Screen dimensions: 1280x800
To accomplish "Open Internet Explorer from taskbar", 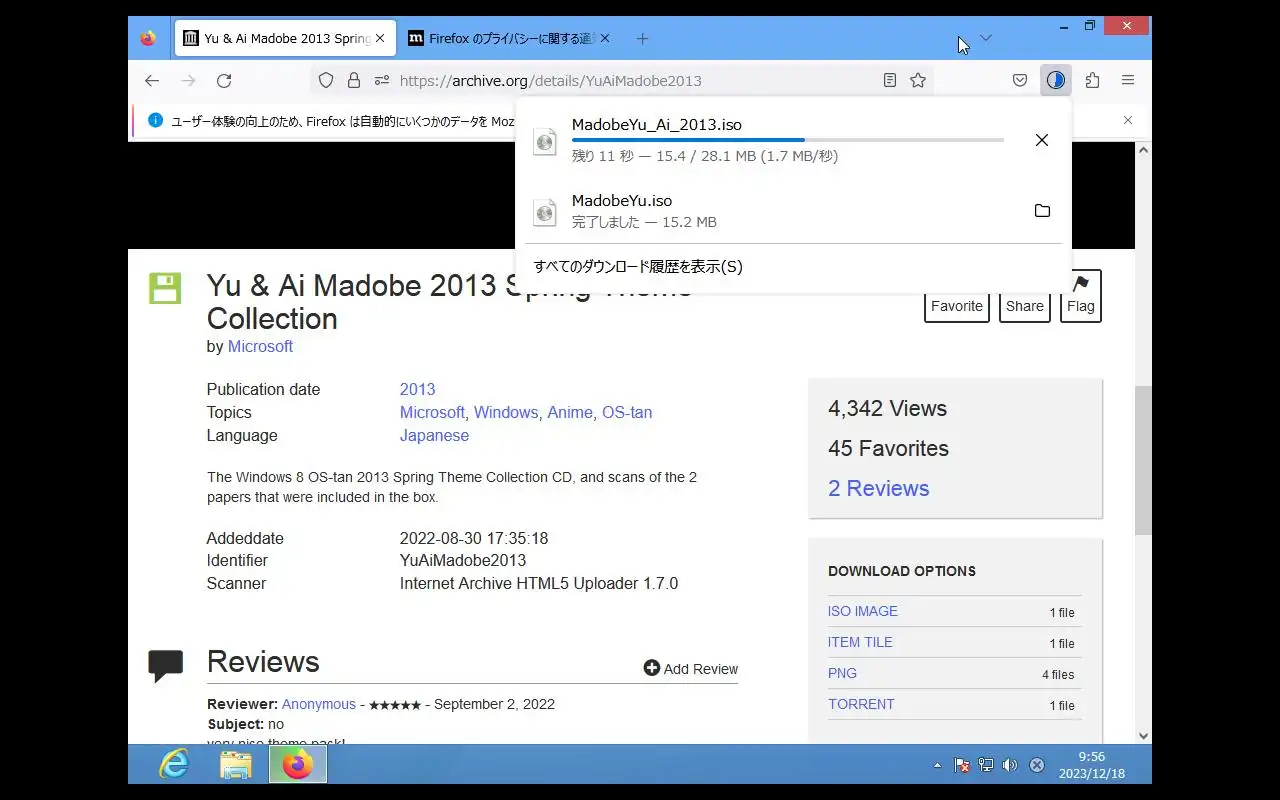I will click(175, 765).
